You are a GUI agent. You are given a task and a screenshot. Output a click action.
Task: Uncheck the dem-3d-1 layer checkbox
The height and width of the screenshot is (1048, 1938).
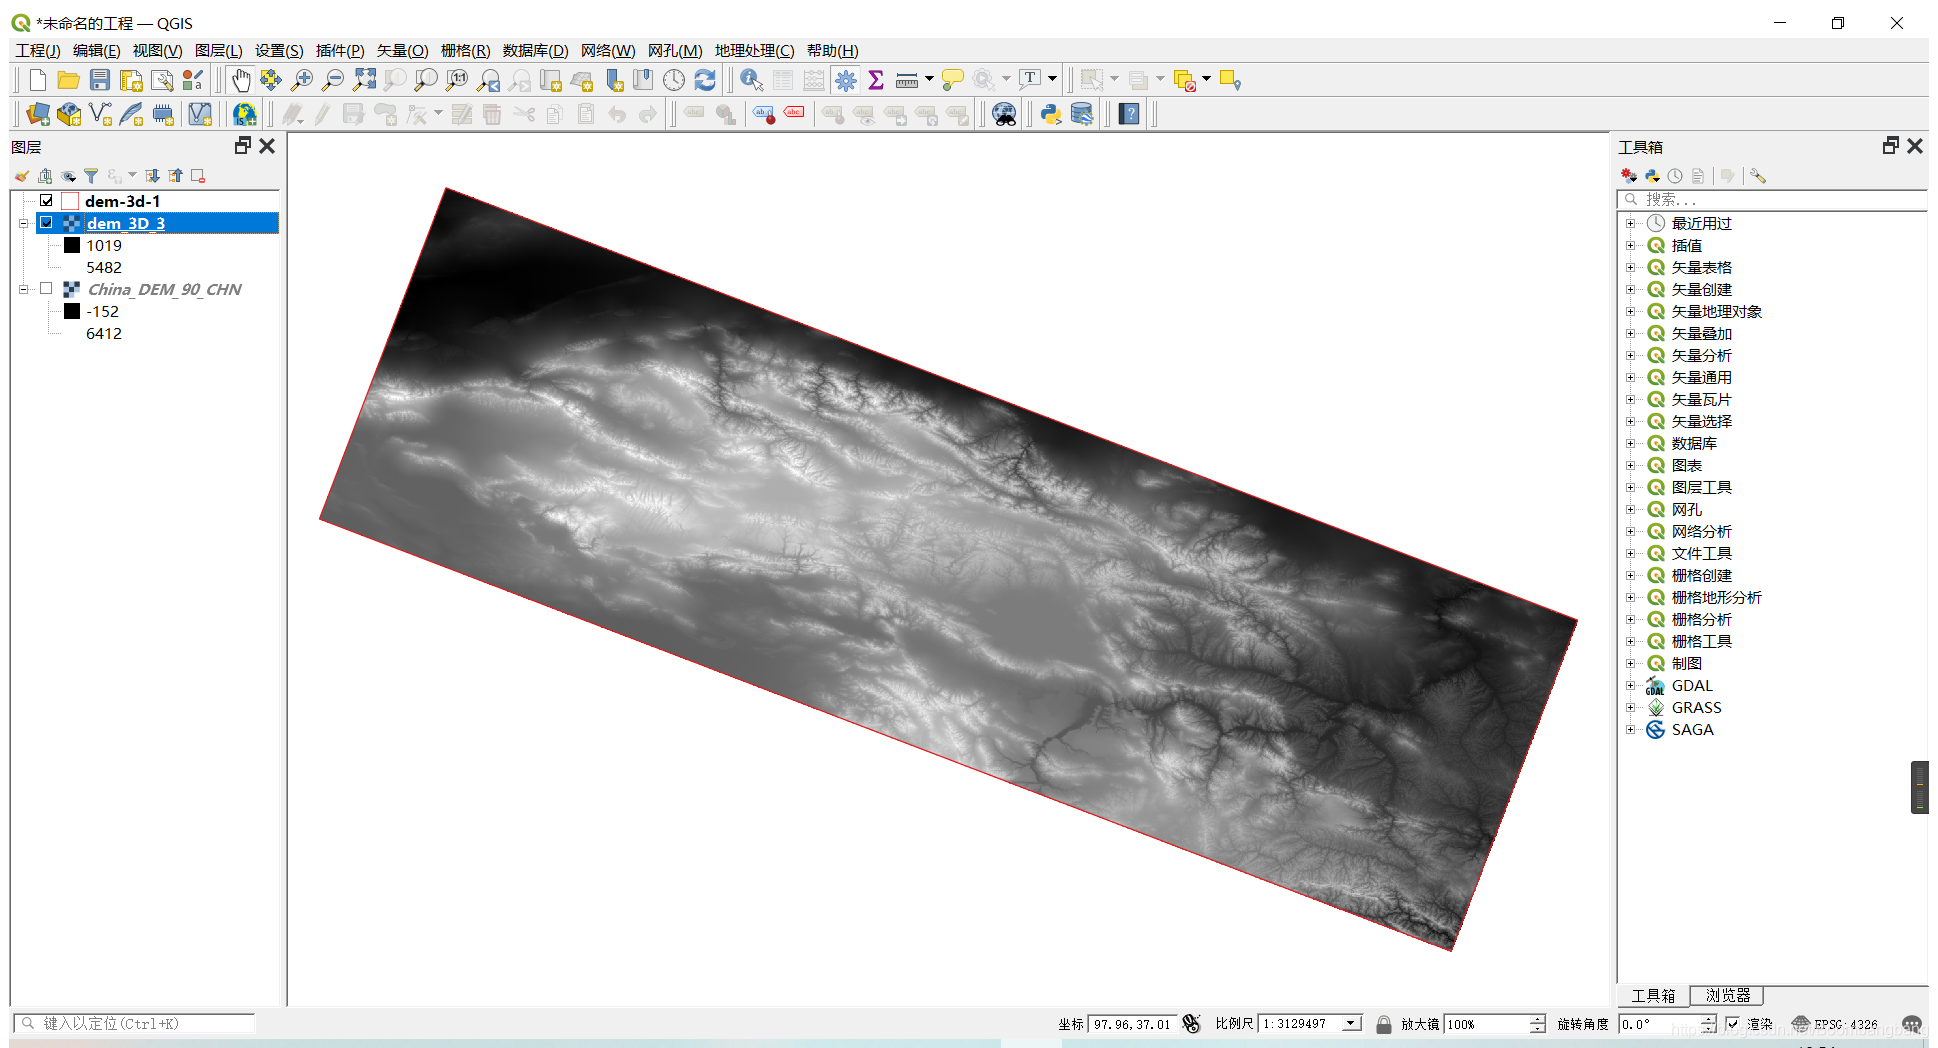46,201
